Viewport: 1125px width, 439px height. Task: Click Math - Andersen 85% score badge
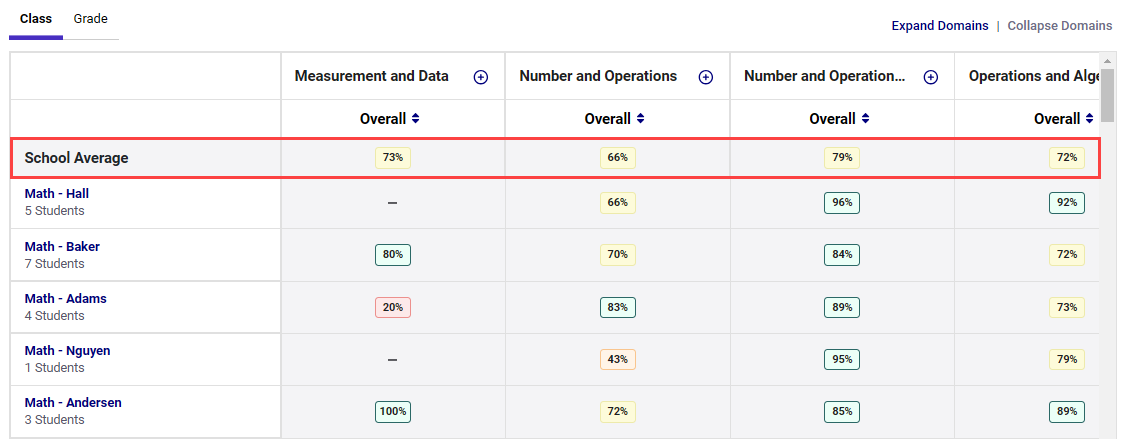click(x=842, y=412)
